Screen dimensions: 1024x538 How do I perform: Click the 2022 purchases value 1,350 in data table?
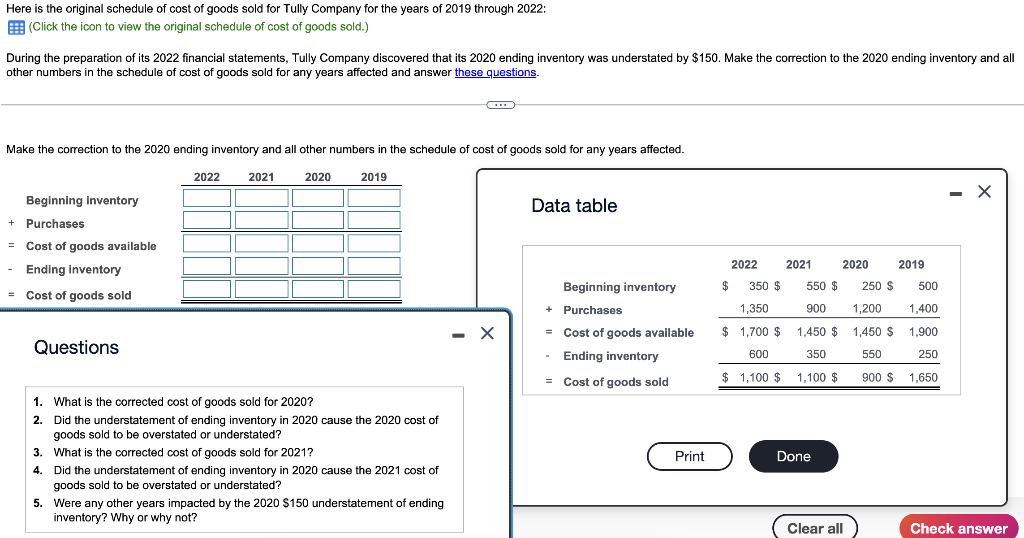tap(754, 309)
